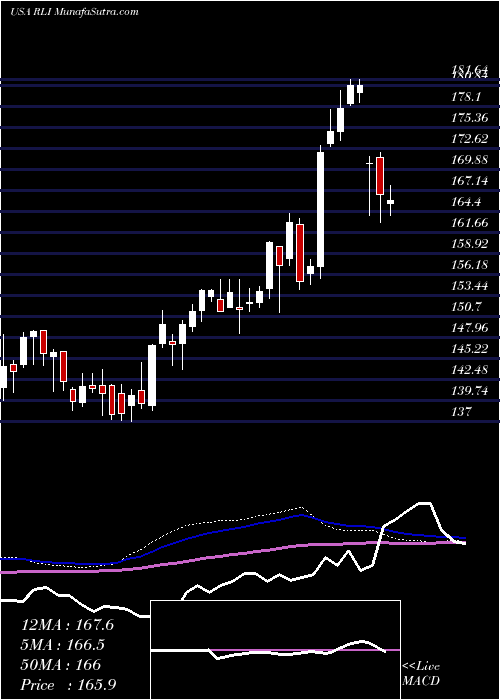500x700 pixels.
Task: Click the <<Live MACD label
Action: 421,674
